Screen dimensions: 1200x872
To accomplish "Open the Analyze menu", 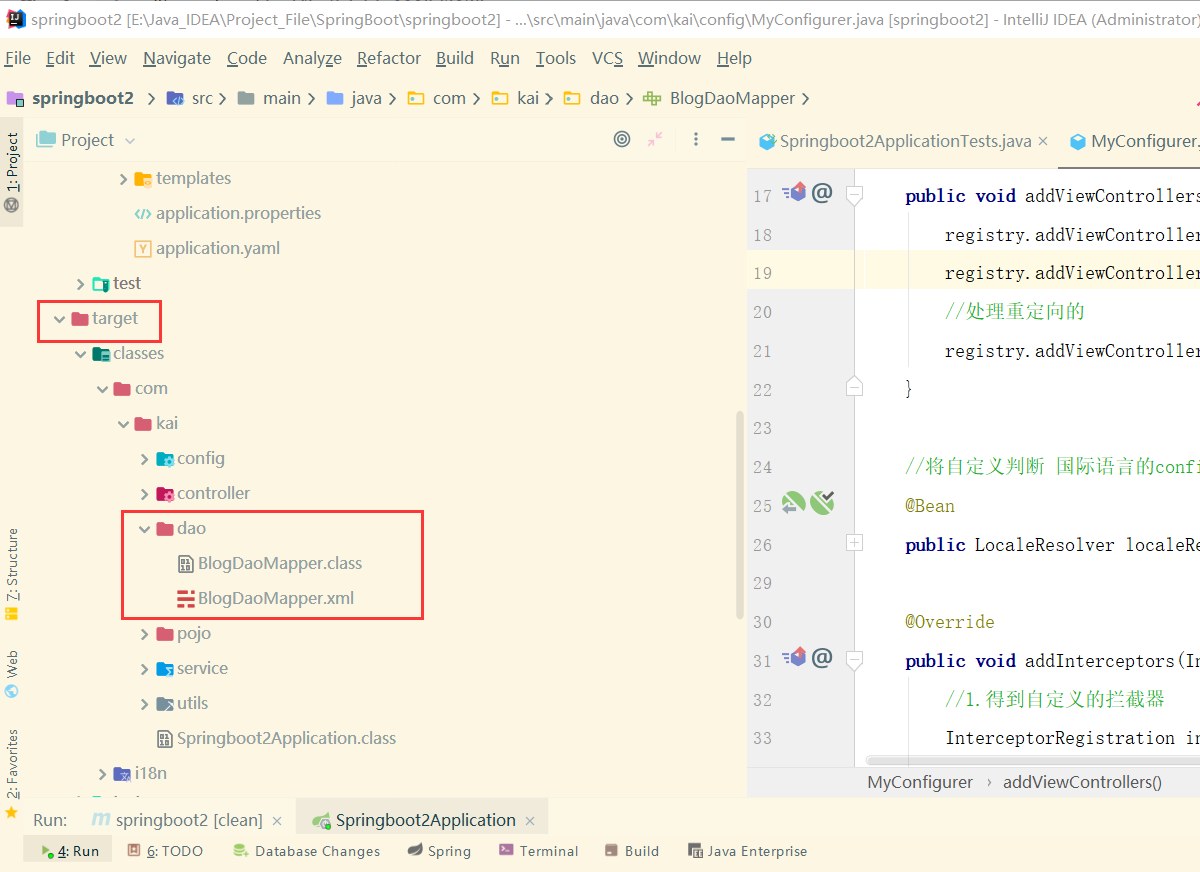I will click(x=312, y=58).
